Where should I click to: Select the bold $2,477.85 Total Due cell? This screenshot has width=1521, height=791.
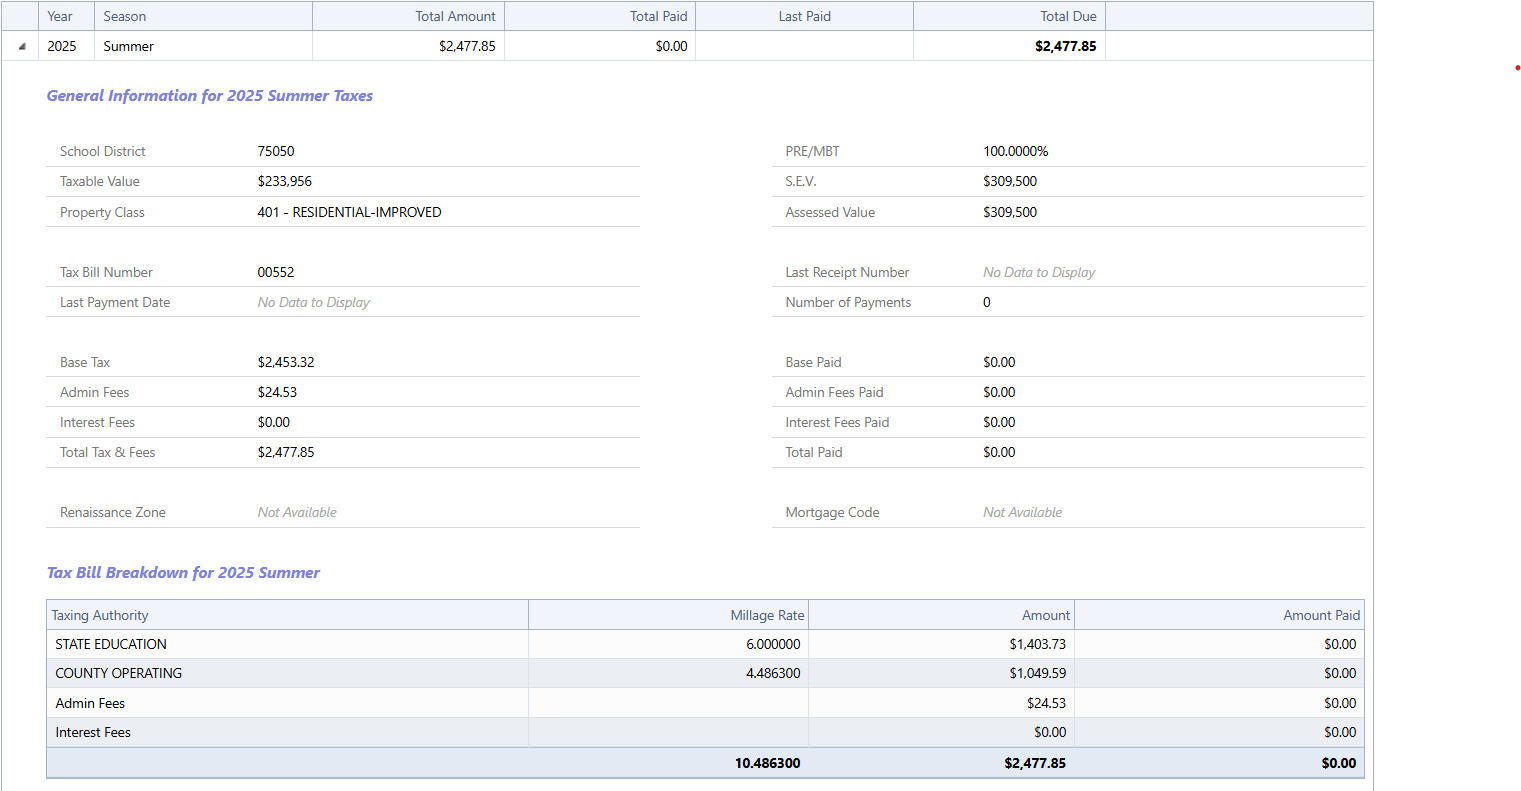(1065, 46)
